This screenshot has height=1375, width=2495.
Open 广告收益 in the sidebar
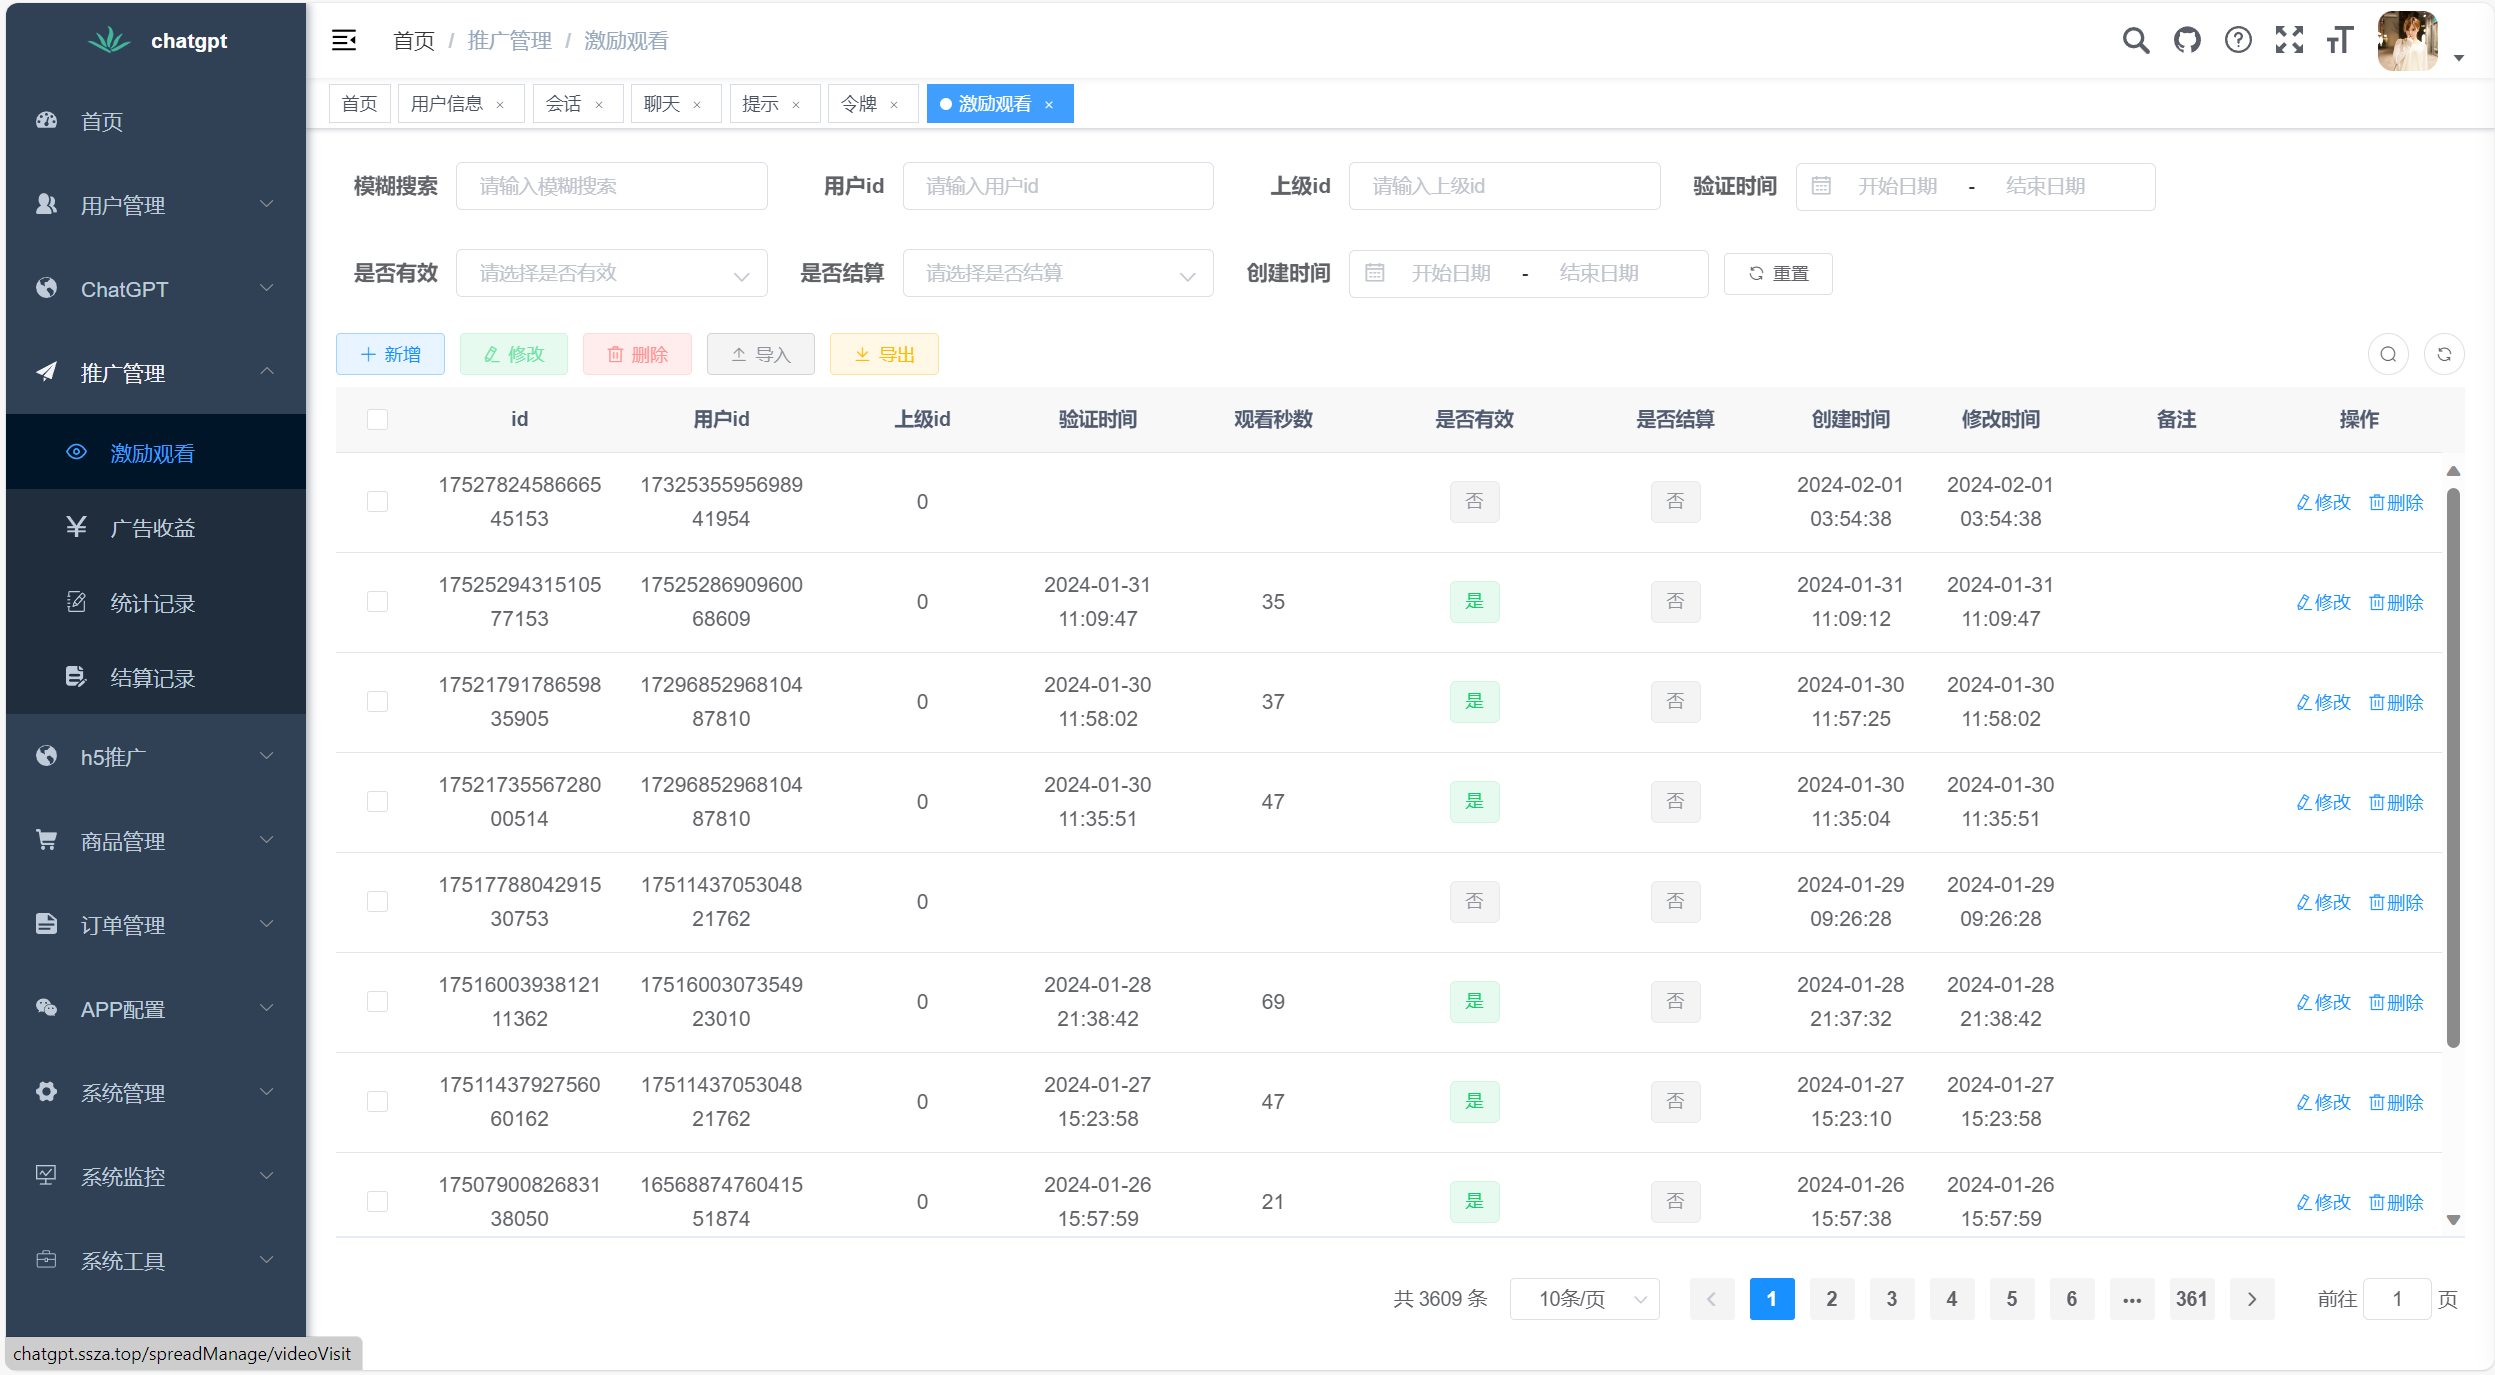pos(156,528)
